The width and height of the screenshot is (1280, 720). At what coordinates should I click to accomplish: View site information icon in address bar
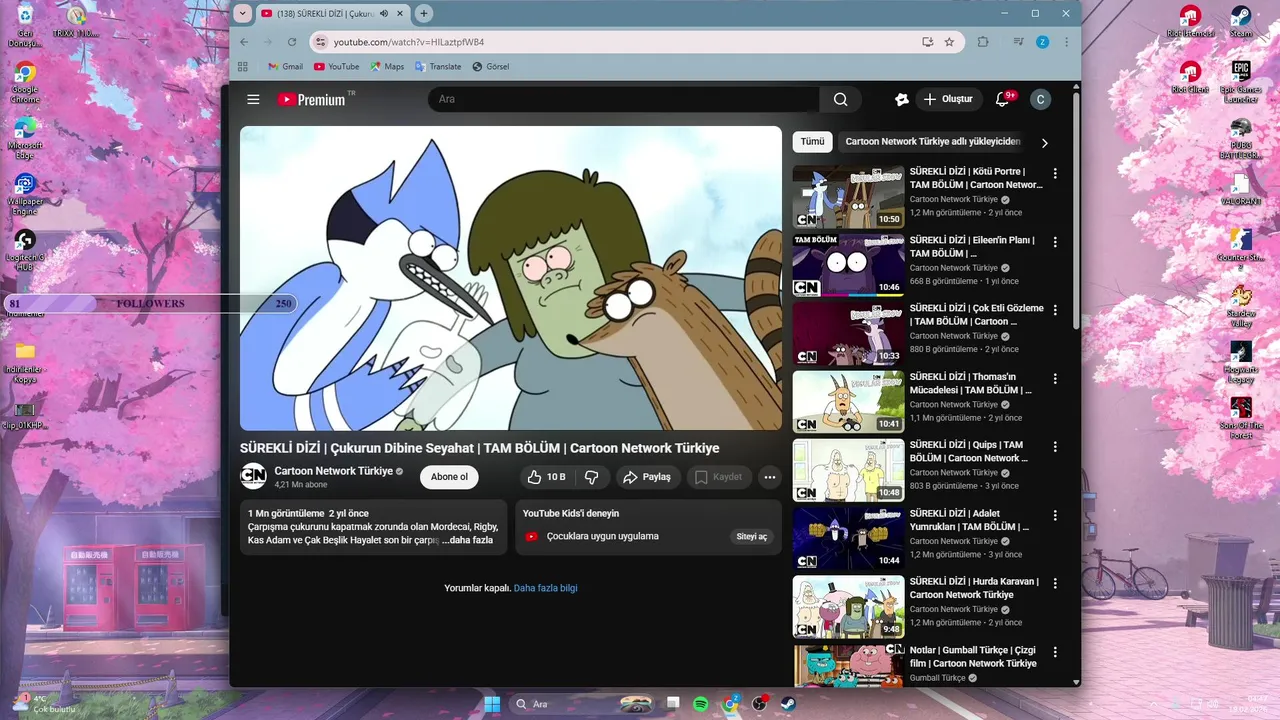coord(320,42)
